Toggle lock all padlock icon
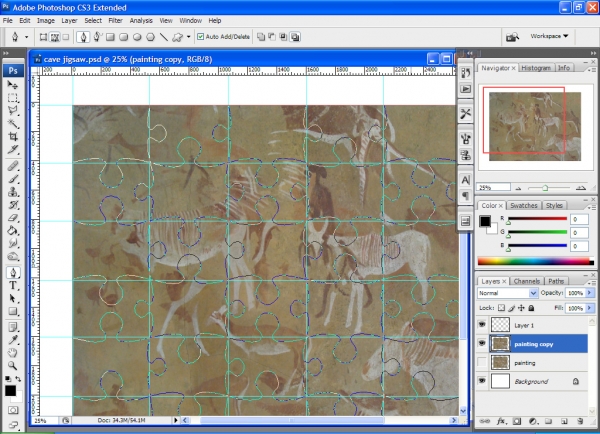The image size is (600, 434). (x=531, y=308)
